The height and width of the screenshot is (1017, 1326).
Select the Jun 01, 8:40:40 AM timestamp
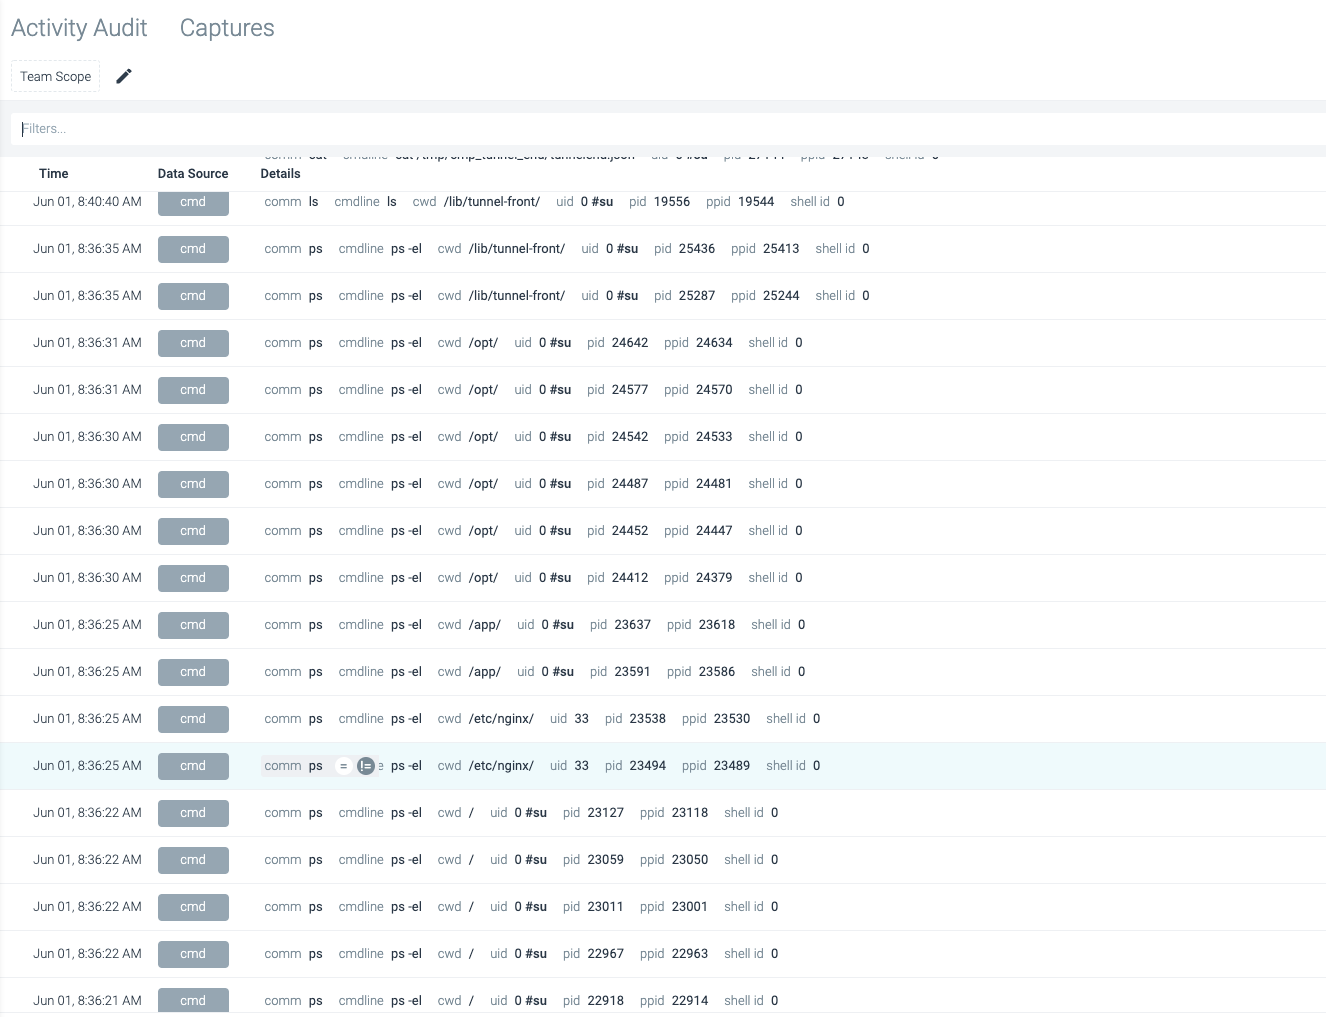coord(87,202)
